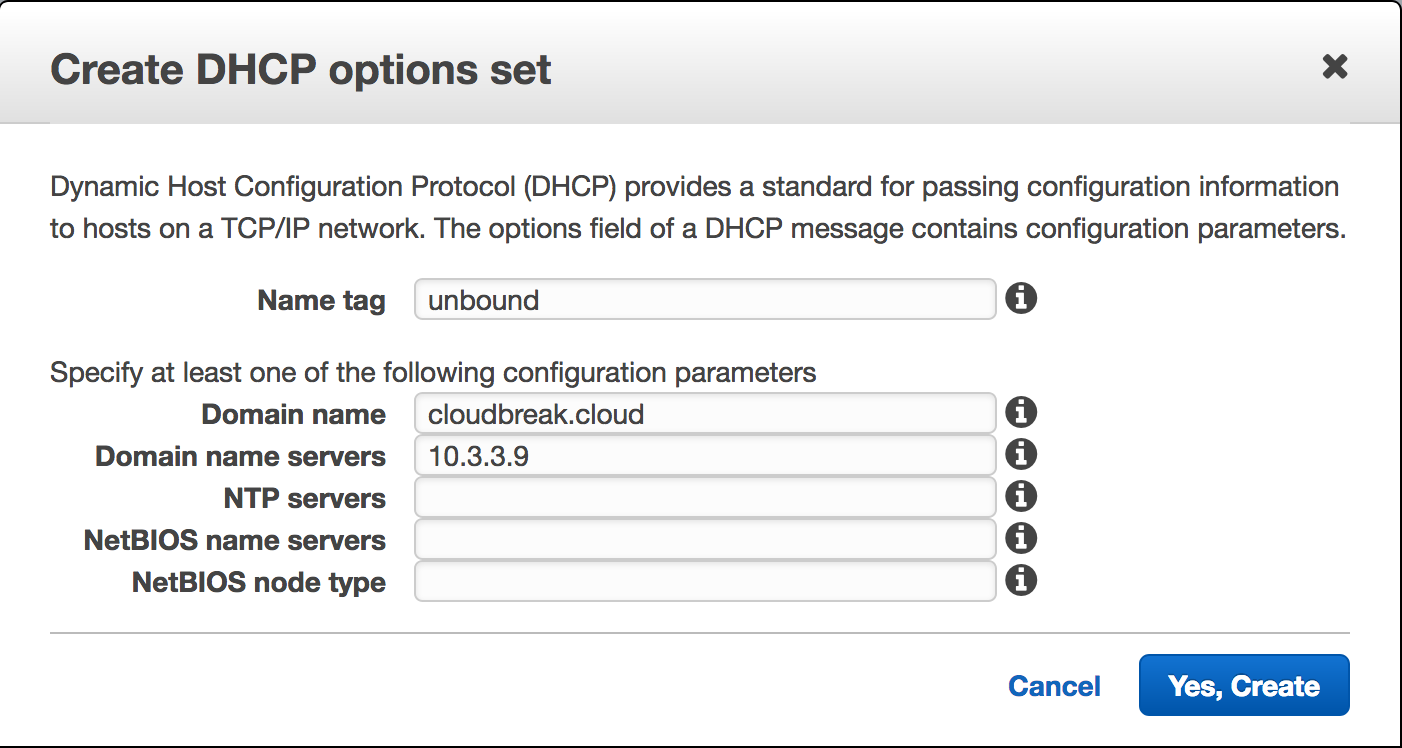1402x748 pixels.
Task: Click the NTP servers label
Action: tap(305, 498)
